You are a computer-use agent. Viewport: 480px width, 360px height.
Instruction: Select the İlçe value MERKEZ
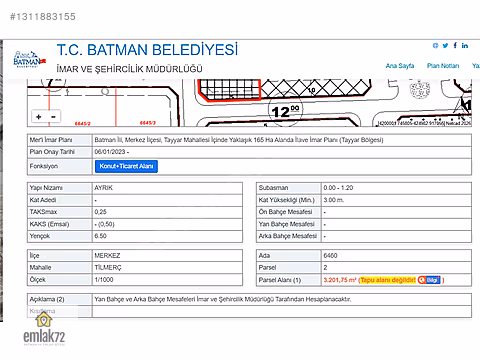click(107, 256)
